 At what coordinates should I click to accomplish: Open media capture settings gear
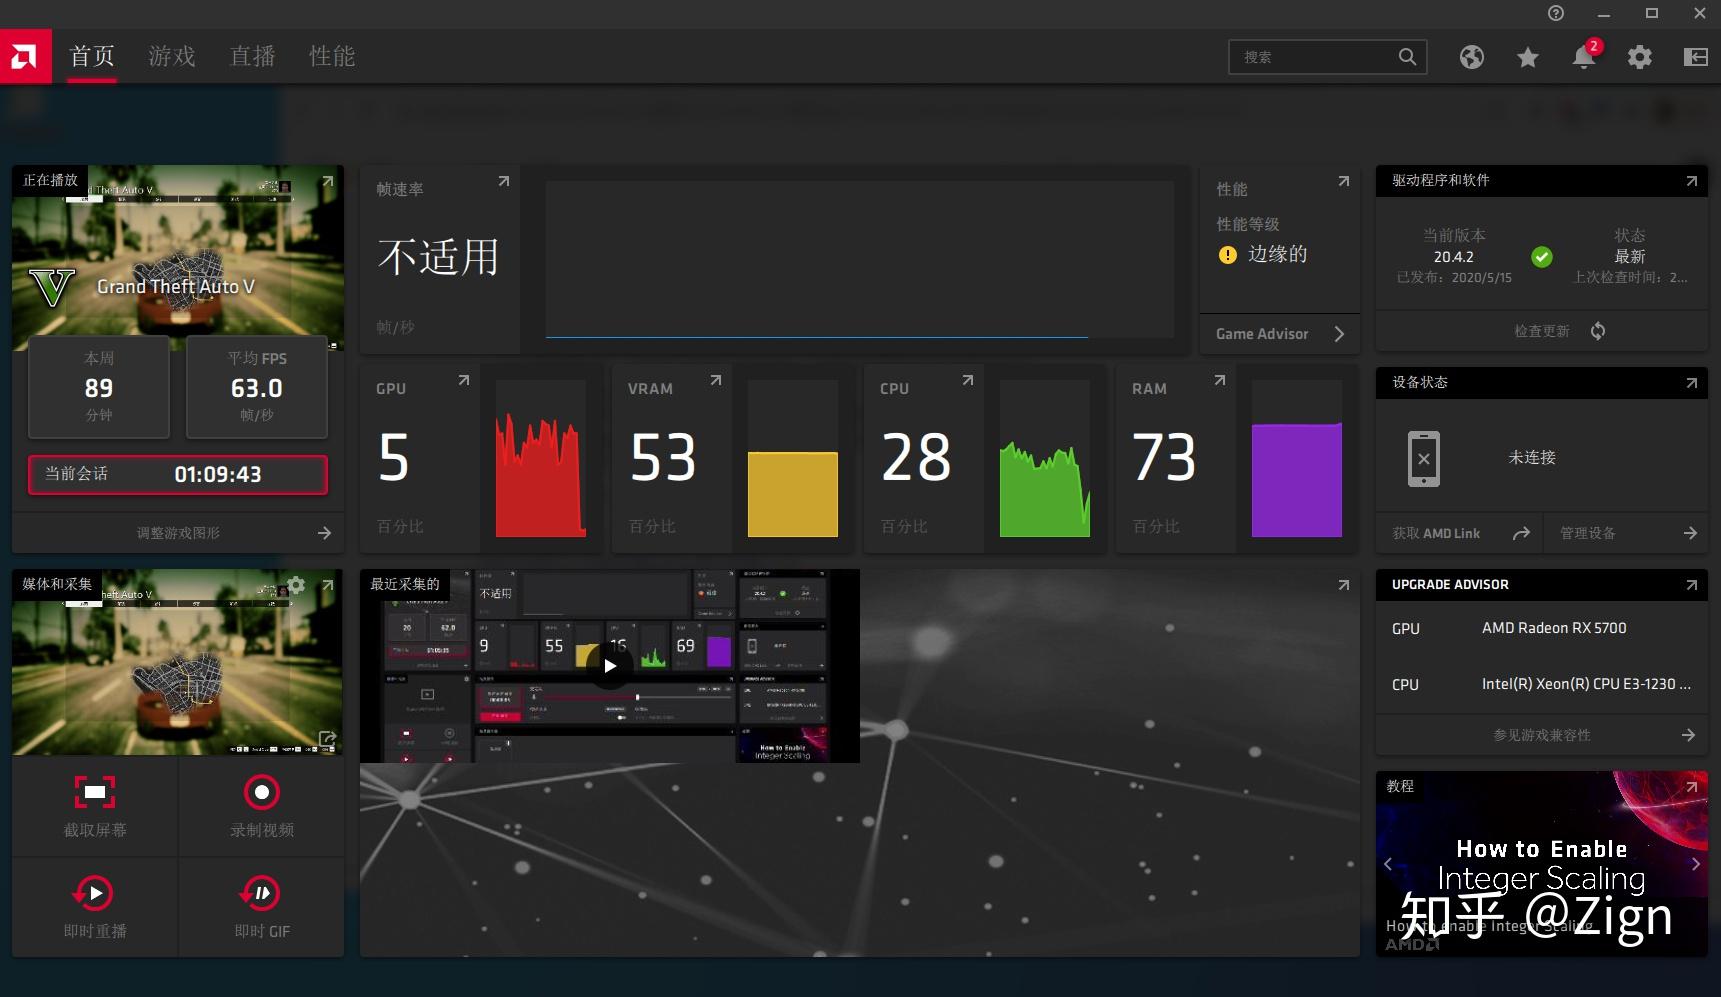296,585
